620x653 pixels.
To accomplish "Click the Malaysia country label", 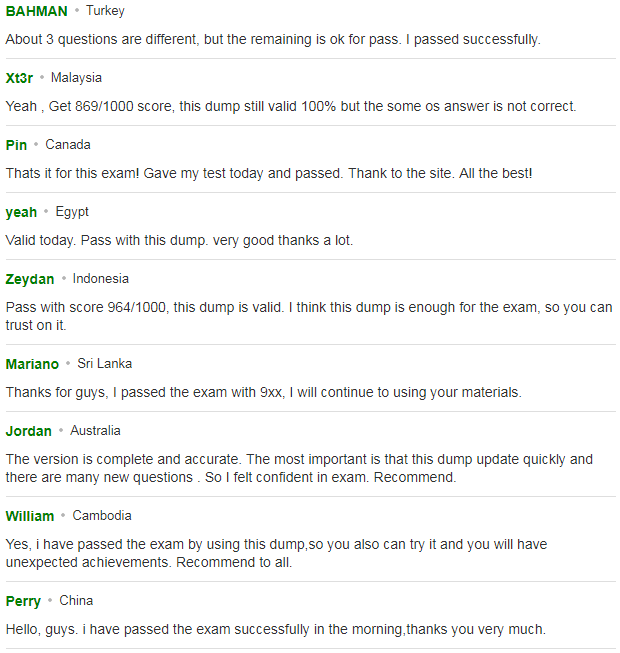I will pyautogui.click(x=76, y=78).
